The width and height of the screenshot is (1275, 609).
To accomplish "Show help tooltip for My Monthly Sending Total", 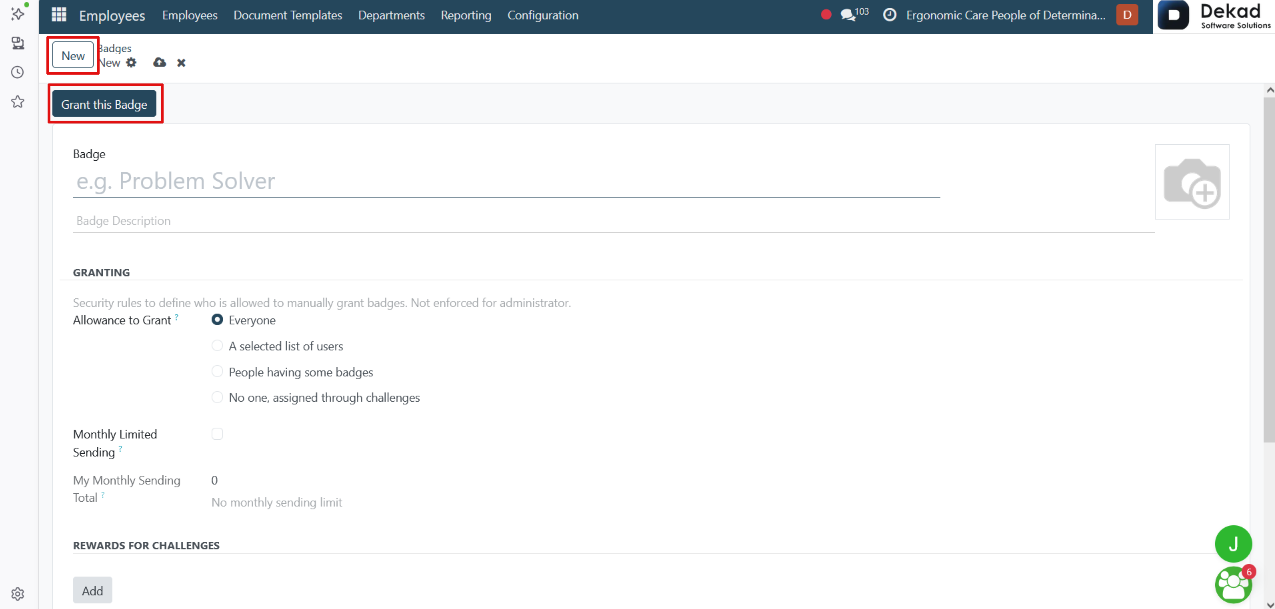I will [103, 494].
